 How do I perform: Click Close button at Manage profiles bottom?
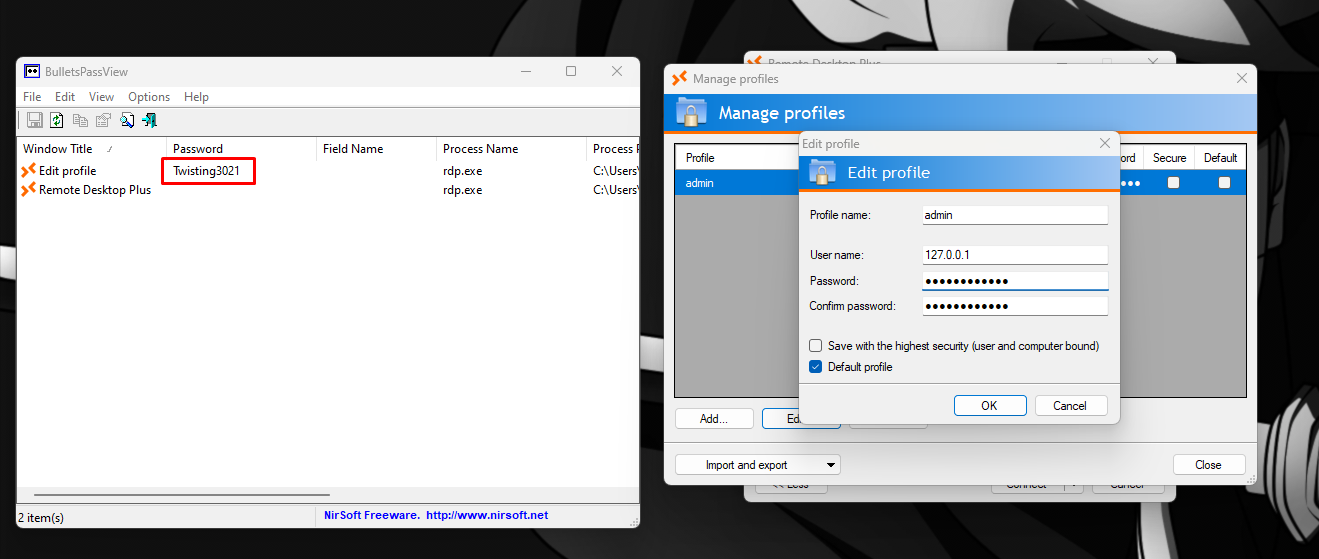pyautogui.click(x=1208, y=465)
